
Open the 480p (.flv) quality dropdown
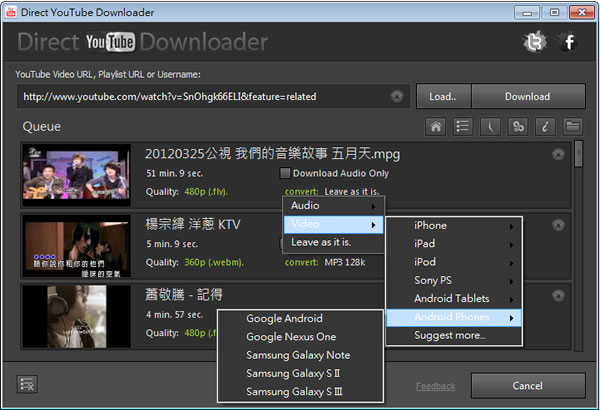point(207,191)
